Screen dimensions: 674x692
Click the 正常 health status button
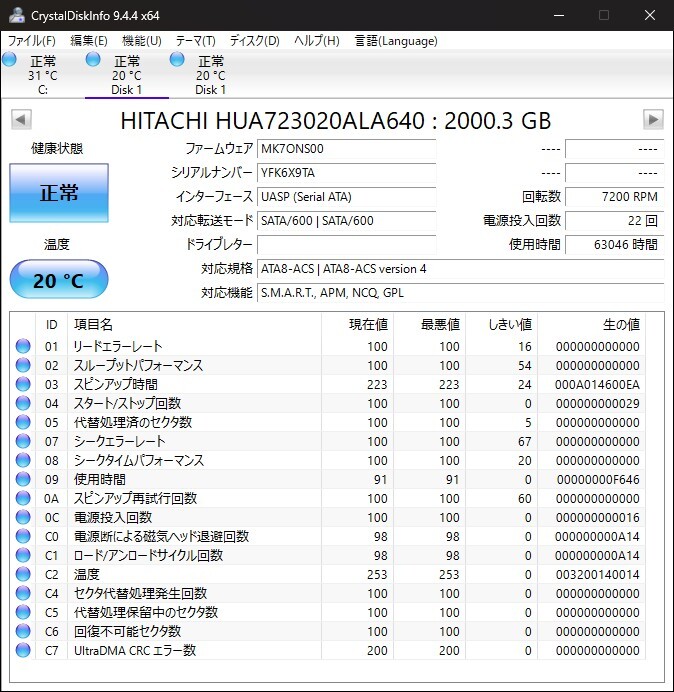[x=59, y=193]
